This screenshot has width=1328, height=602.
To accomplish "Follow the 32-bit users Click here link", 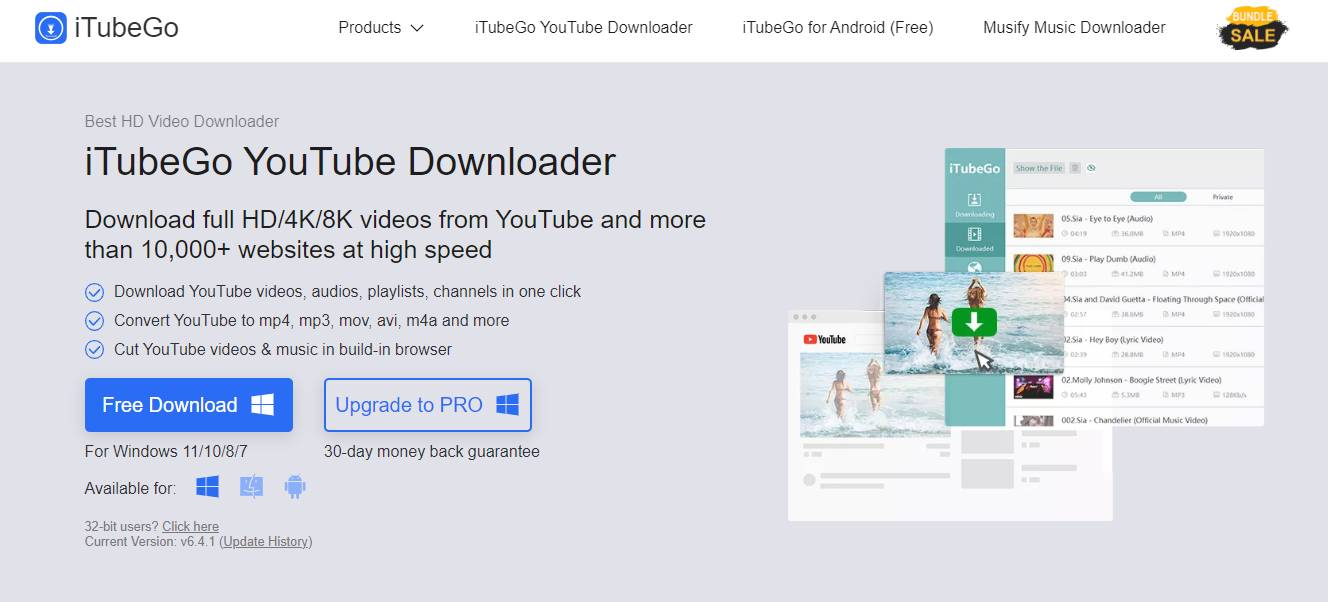I will [190, 526].
